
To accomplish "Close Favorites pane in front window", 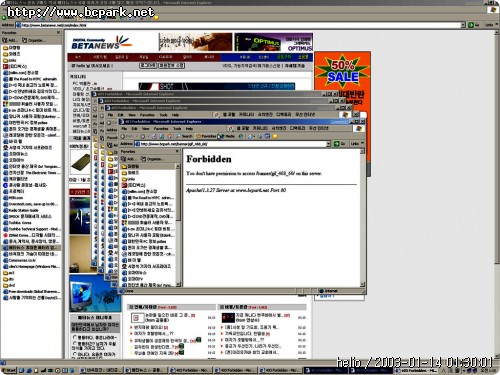I will coord(177,152).
